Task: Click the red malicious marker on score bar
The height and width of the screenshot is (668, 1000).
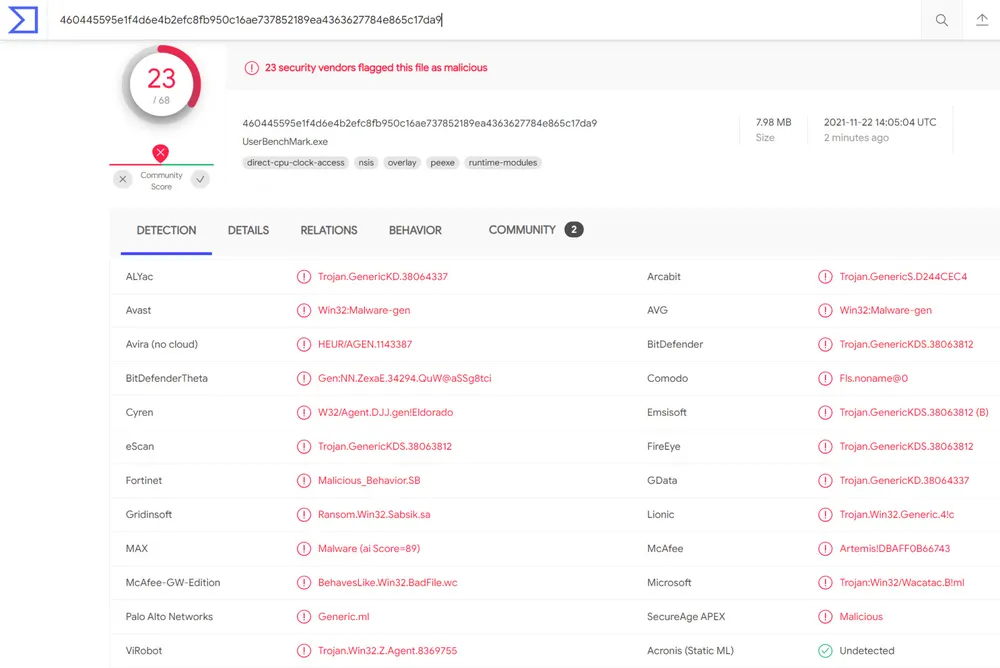Action: tap(160, 153)
